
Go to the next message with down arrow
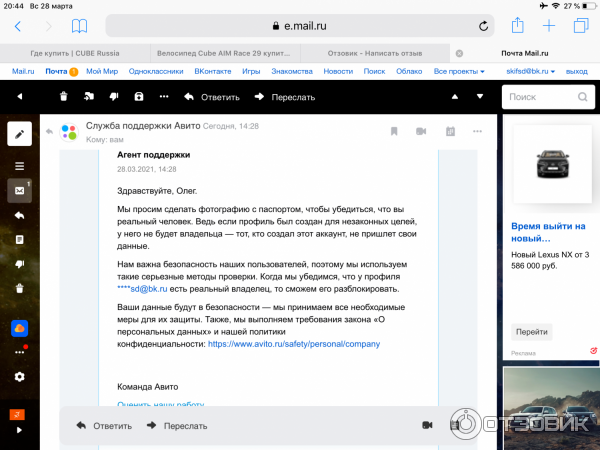pyautogui.click(x=479, y=97)
